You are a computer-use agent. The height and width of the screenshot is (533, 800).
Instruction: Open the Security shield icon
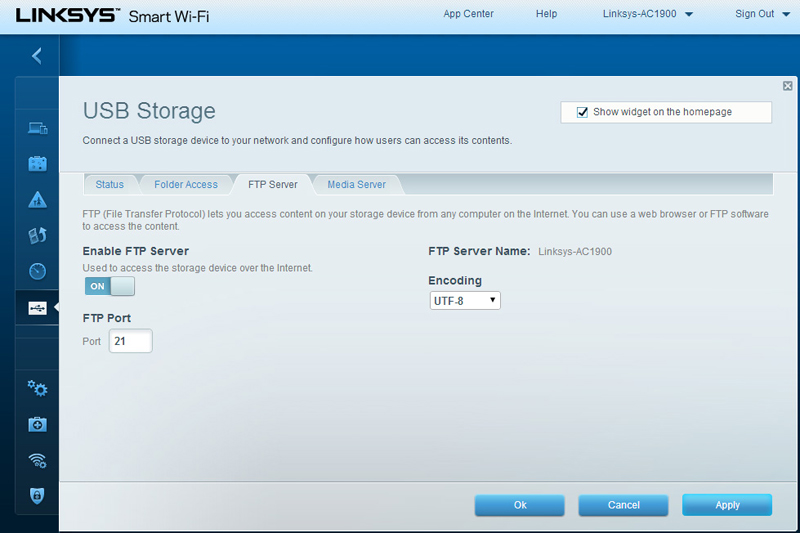click(x=37, y=495)
